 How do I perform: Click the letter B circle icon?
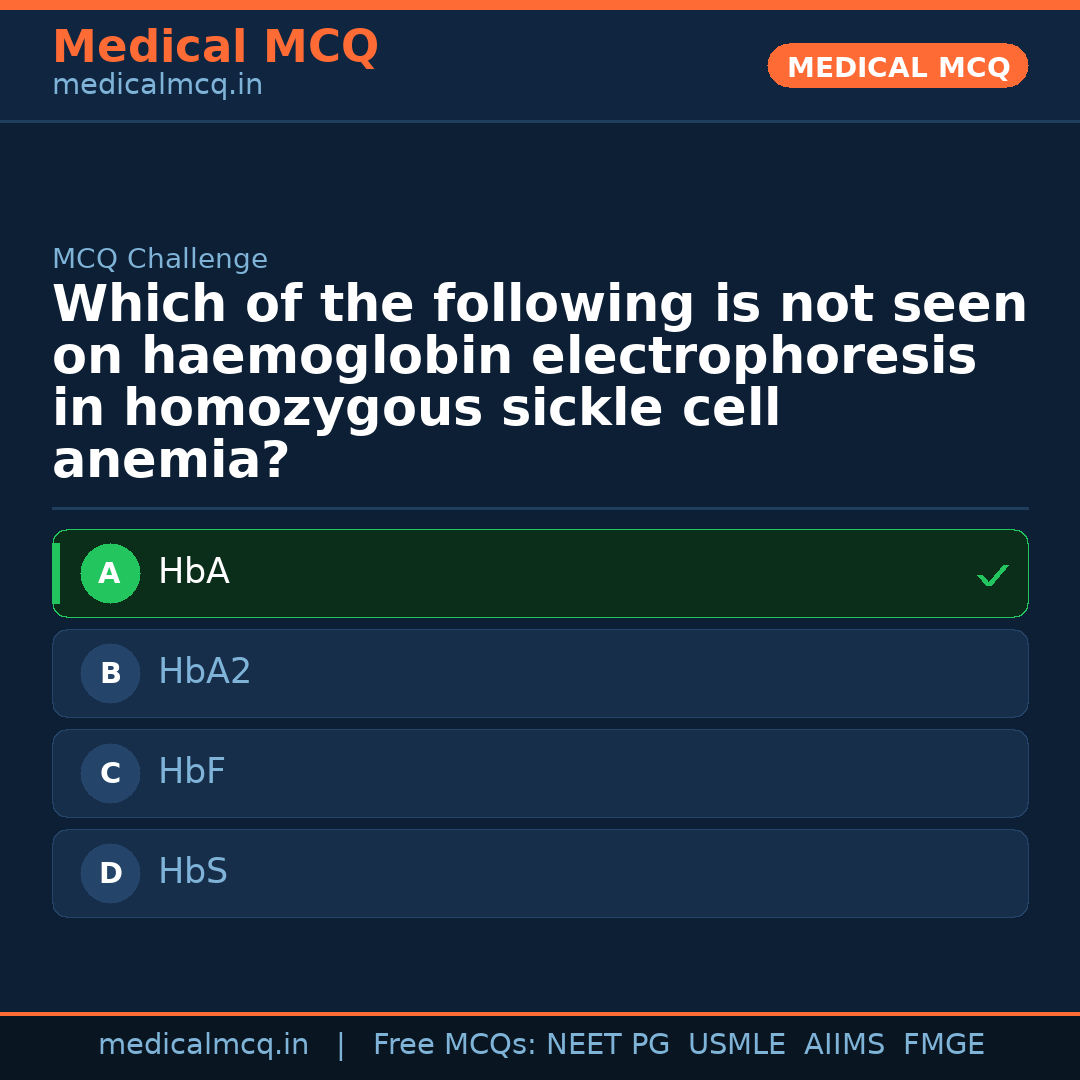110,674
